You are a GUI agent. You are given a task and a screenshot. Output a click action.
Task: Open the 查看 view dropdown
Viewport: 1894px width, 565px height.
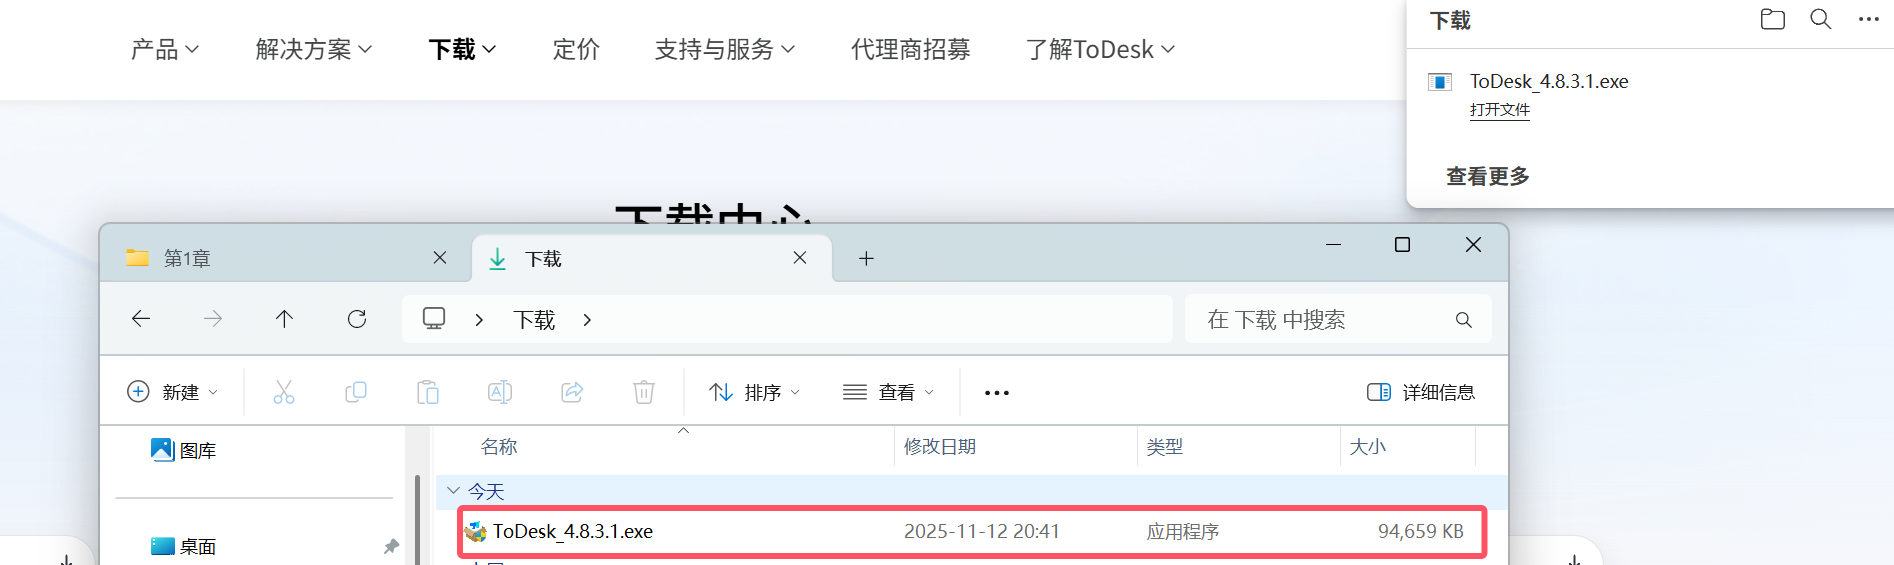click(x=888, y=392)
